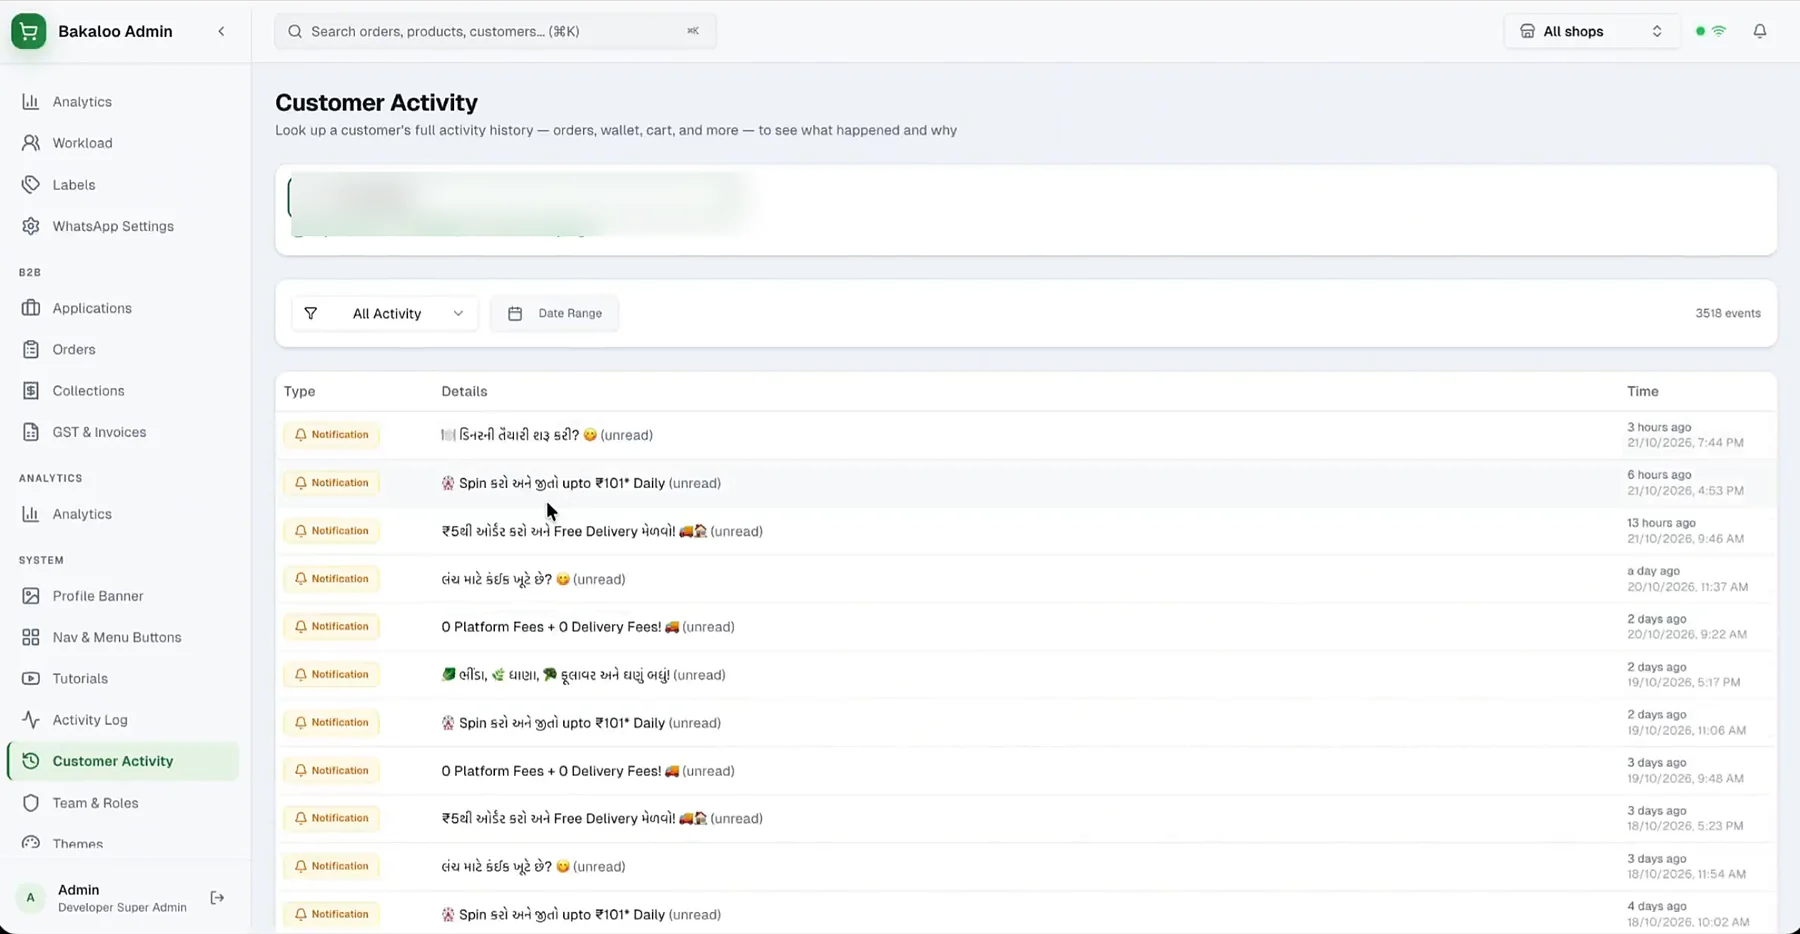Image resolution: width=1800 pixels, height=934 pixels.
Task: Go to Workload in sidebar
Action: click(x=125, y=143)
